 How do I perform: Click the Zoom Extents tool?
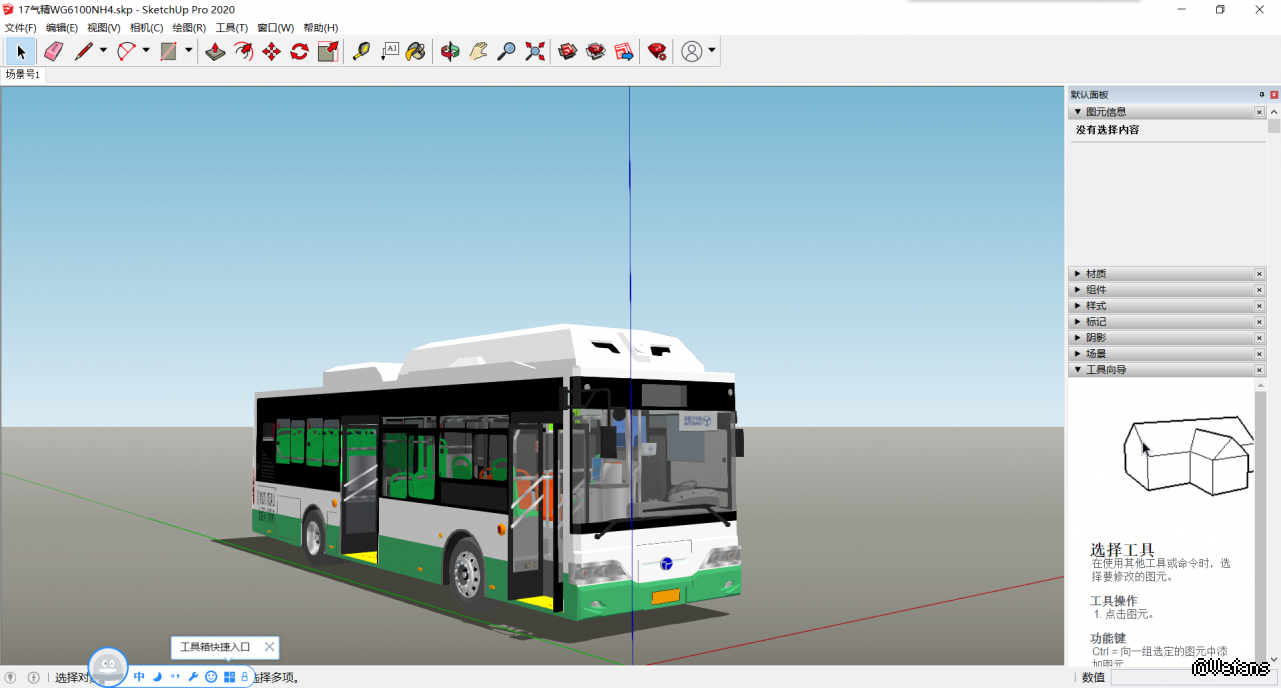coord(535,51)
